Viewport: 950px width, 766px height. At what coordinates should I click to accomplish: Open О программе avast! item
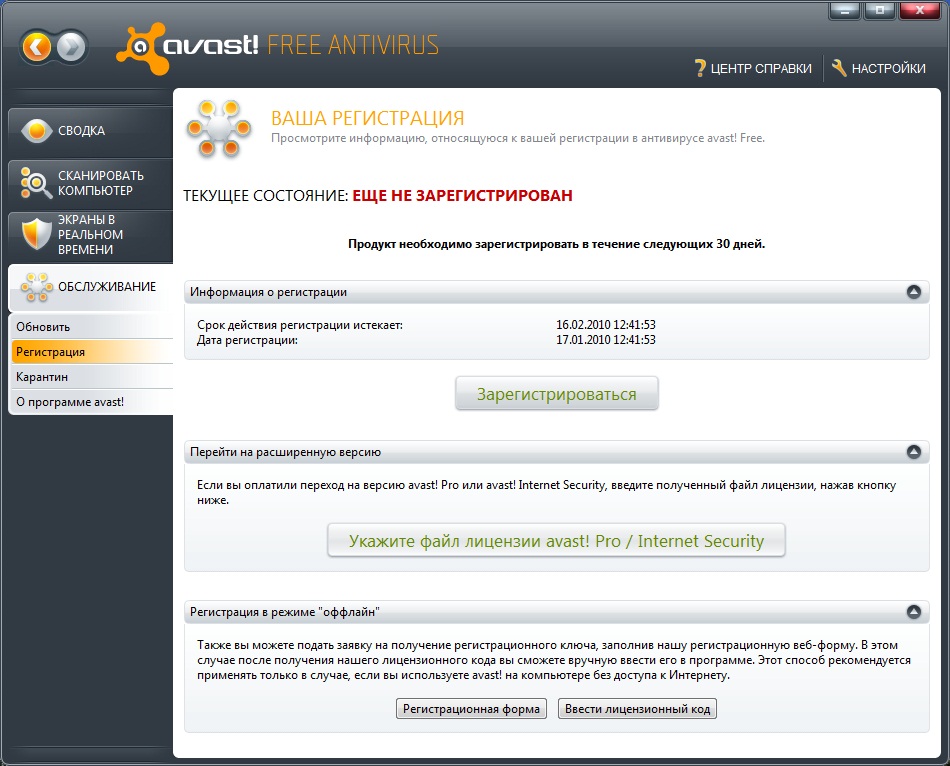pos(92,402)
